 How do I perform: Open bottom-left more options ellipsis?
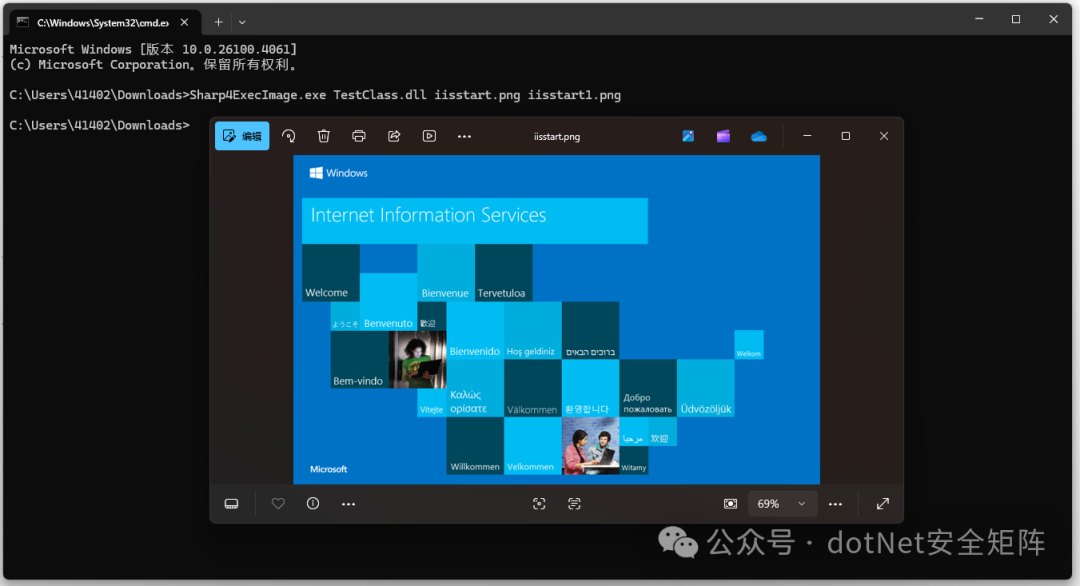click(x=349, y=504)
